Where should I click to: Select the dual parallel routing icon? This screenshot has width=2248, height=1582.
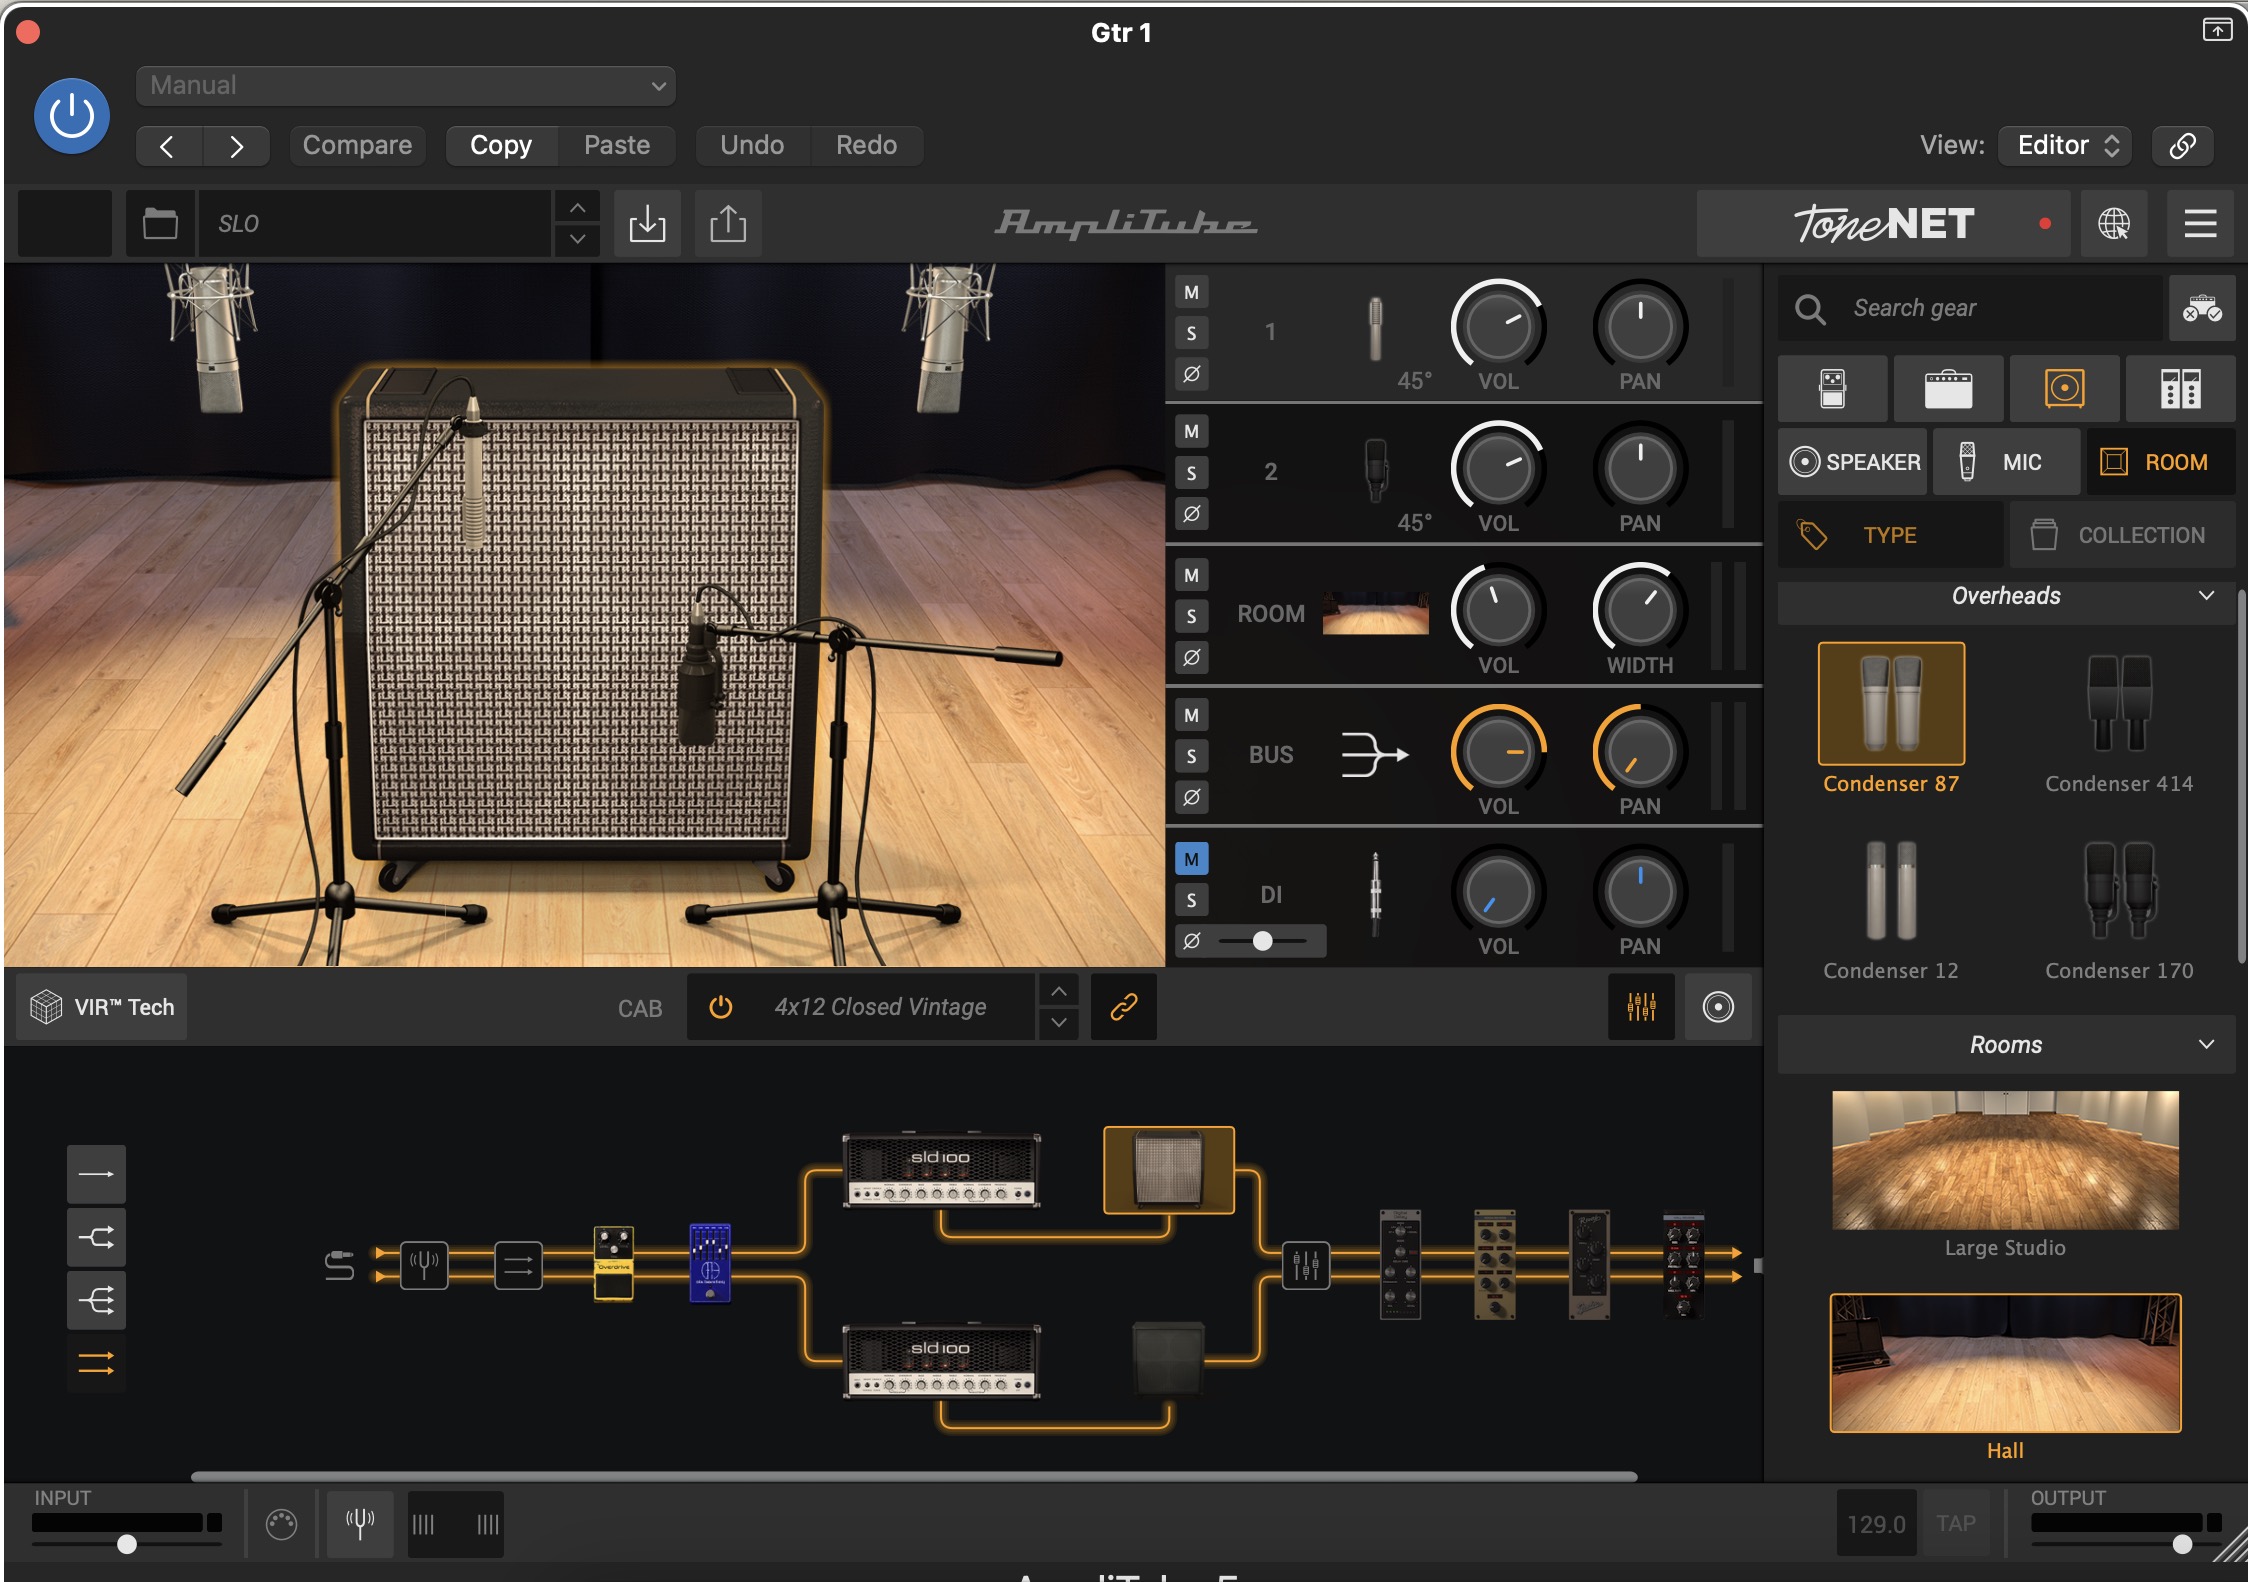[x=96, y=1363]
